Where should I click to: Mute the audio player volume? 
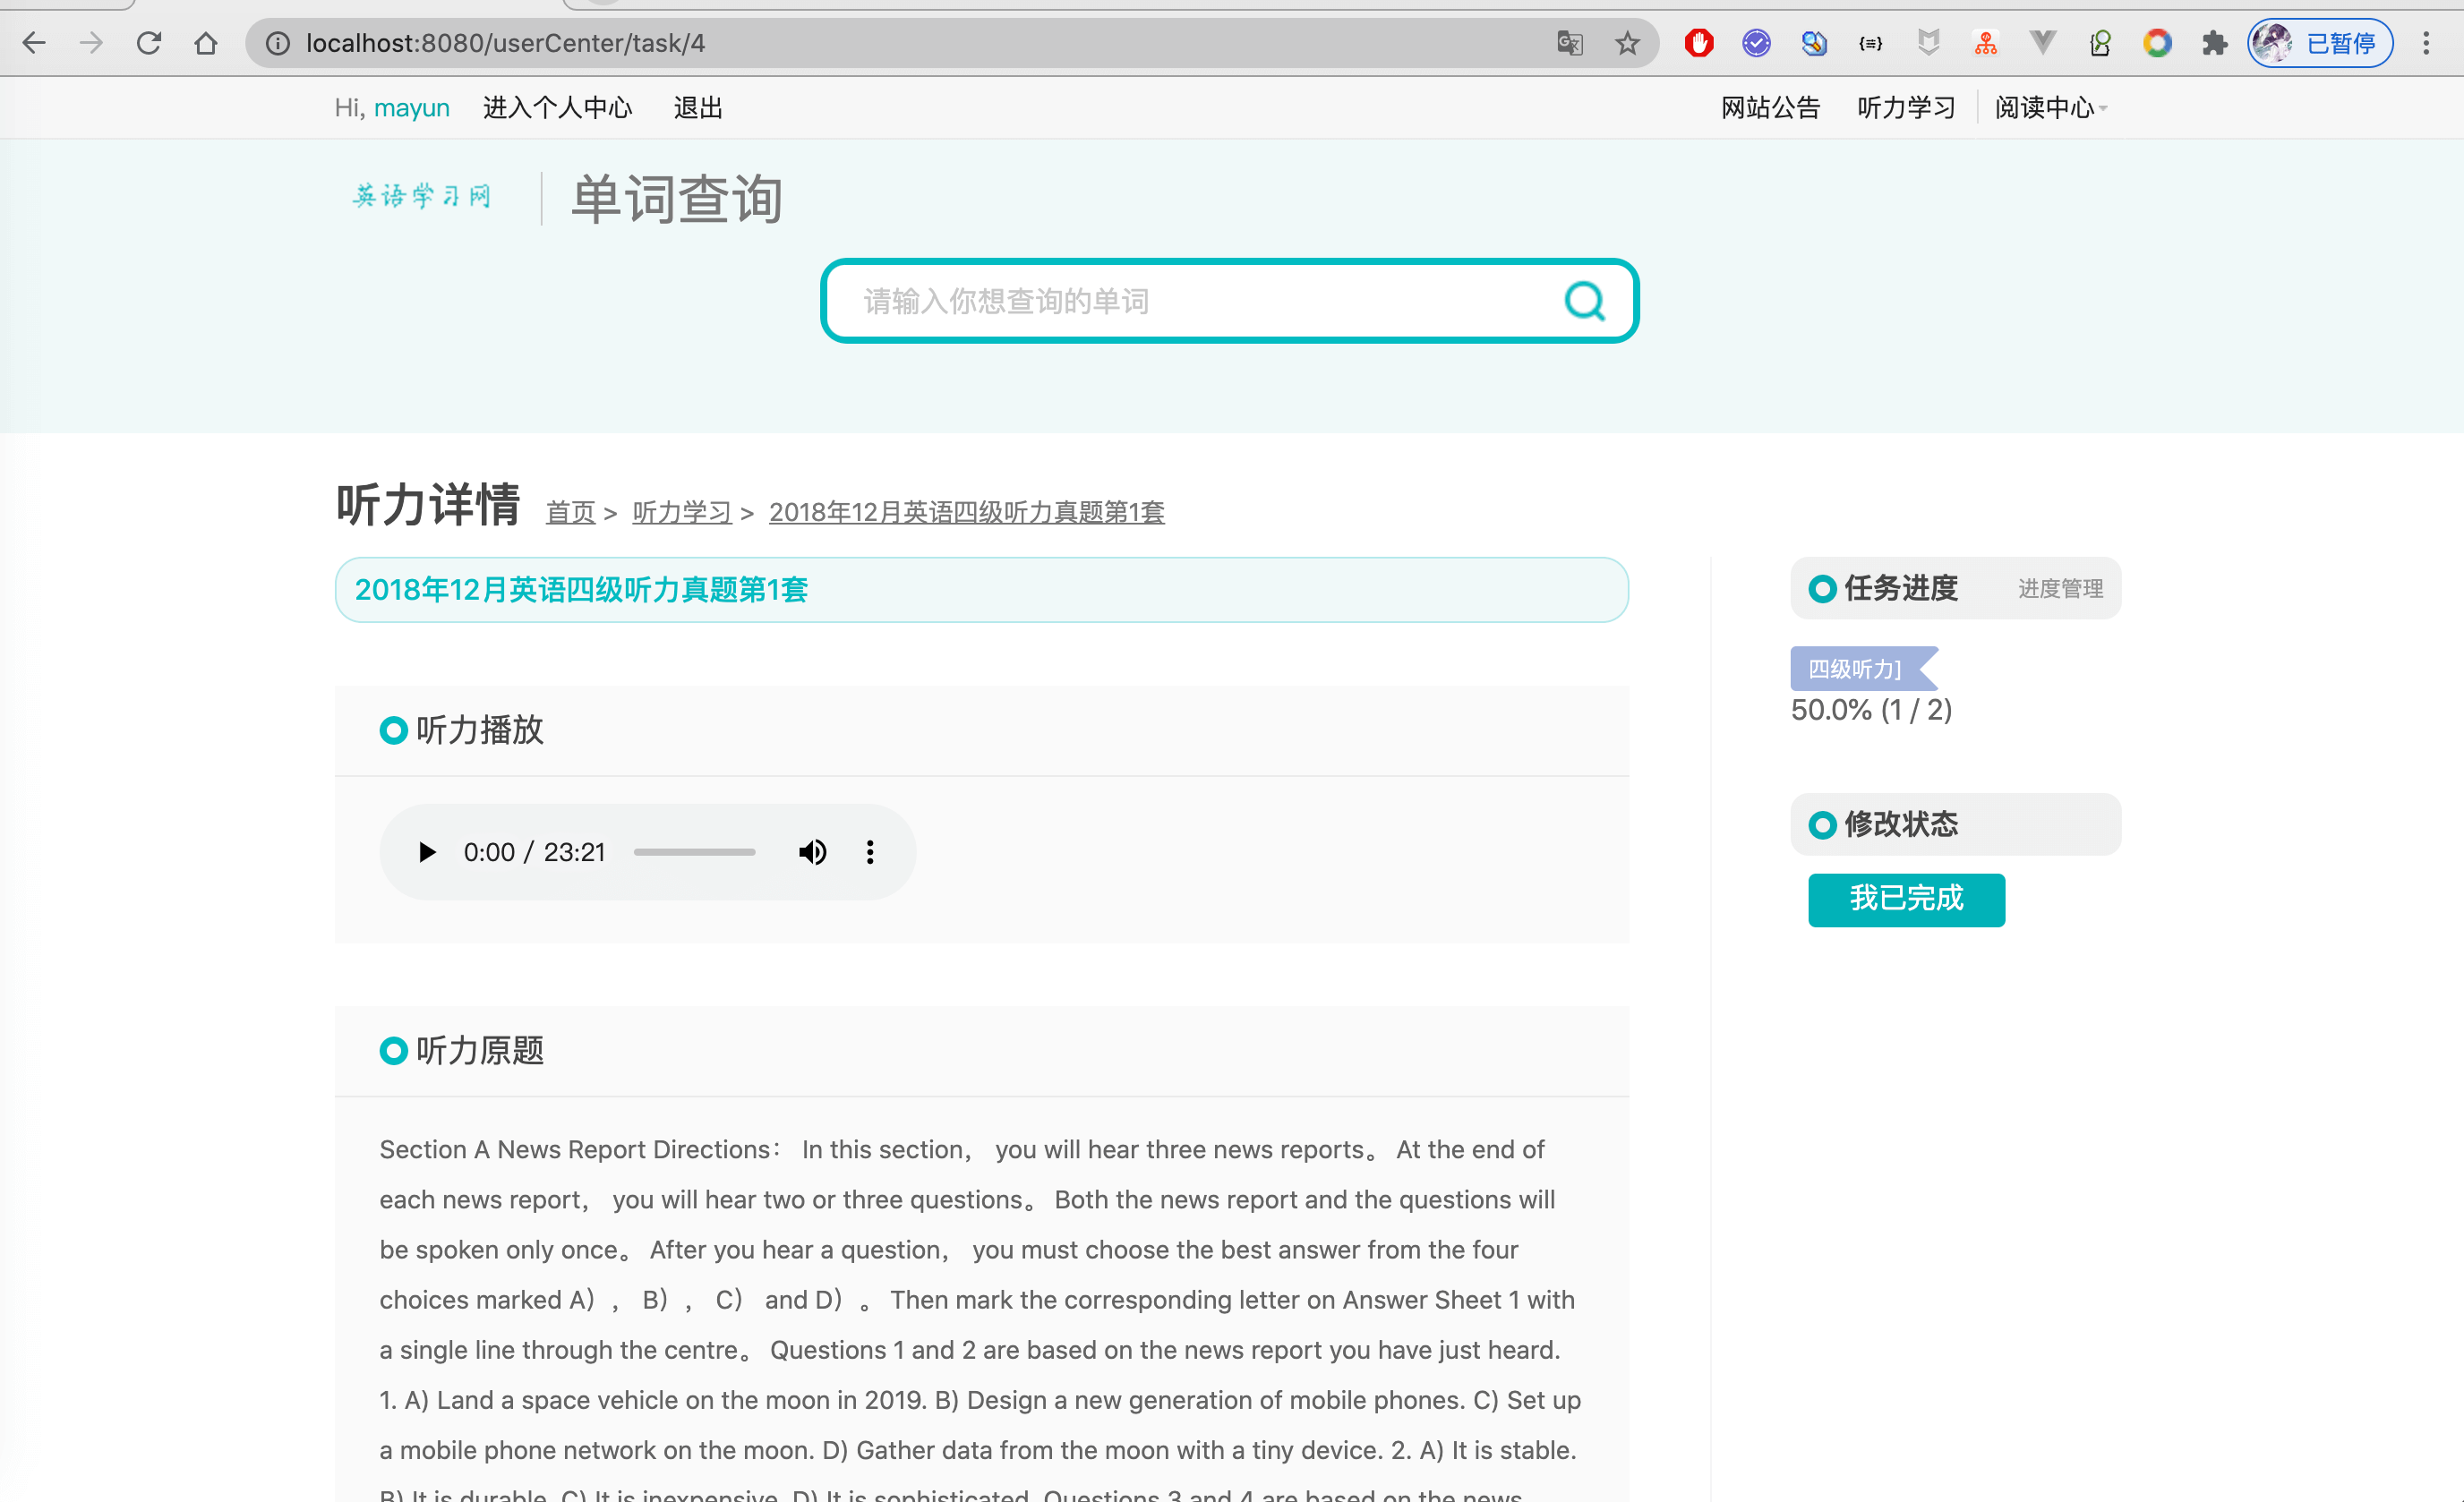(812, 852)
